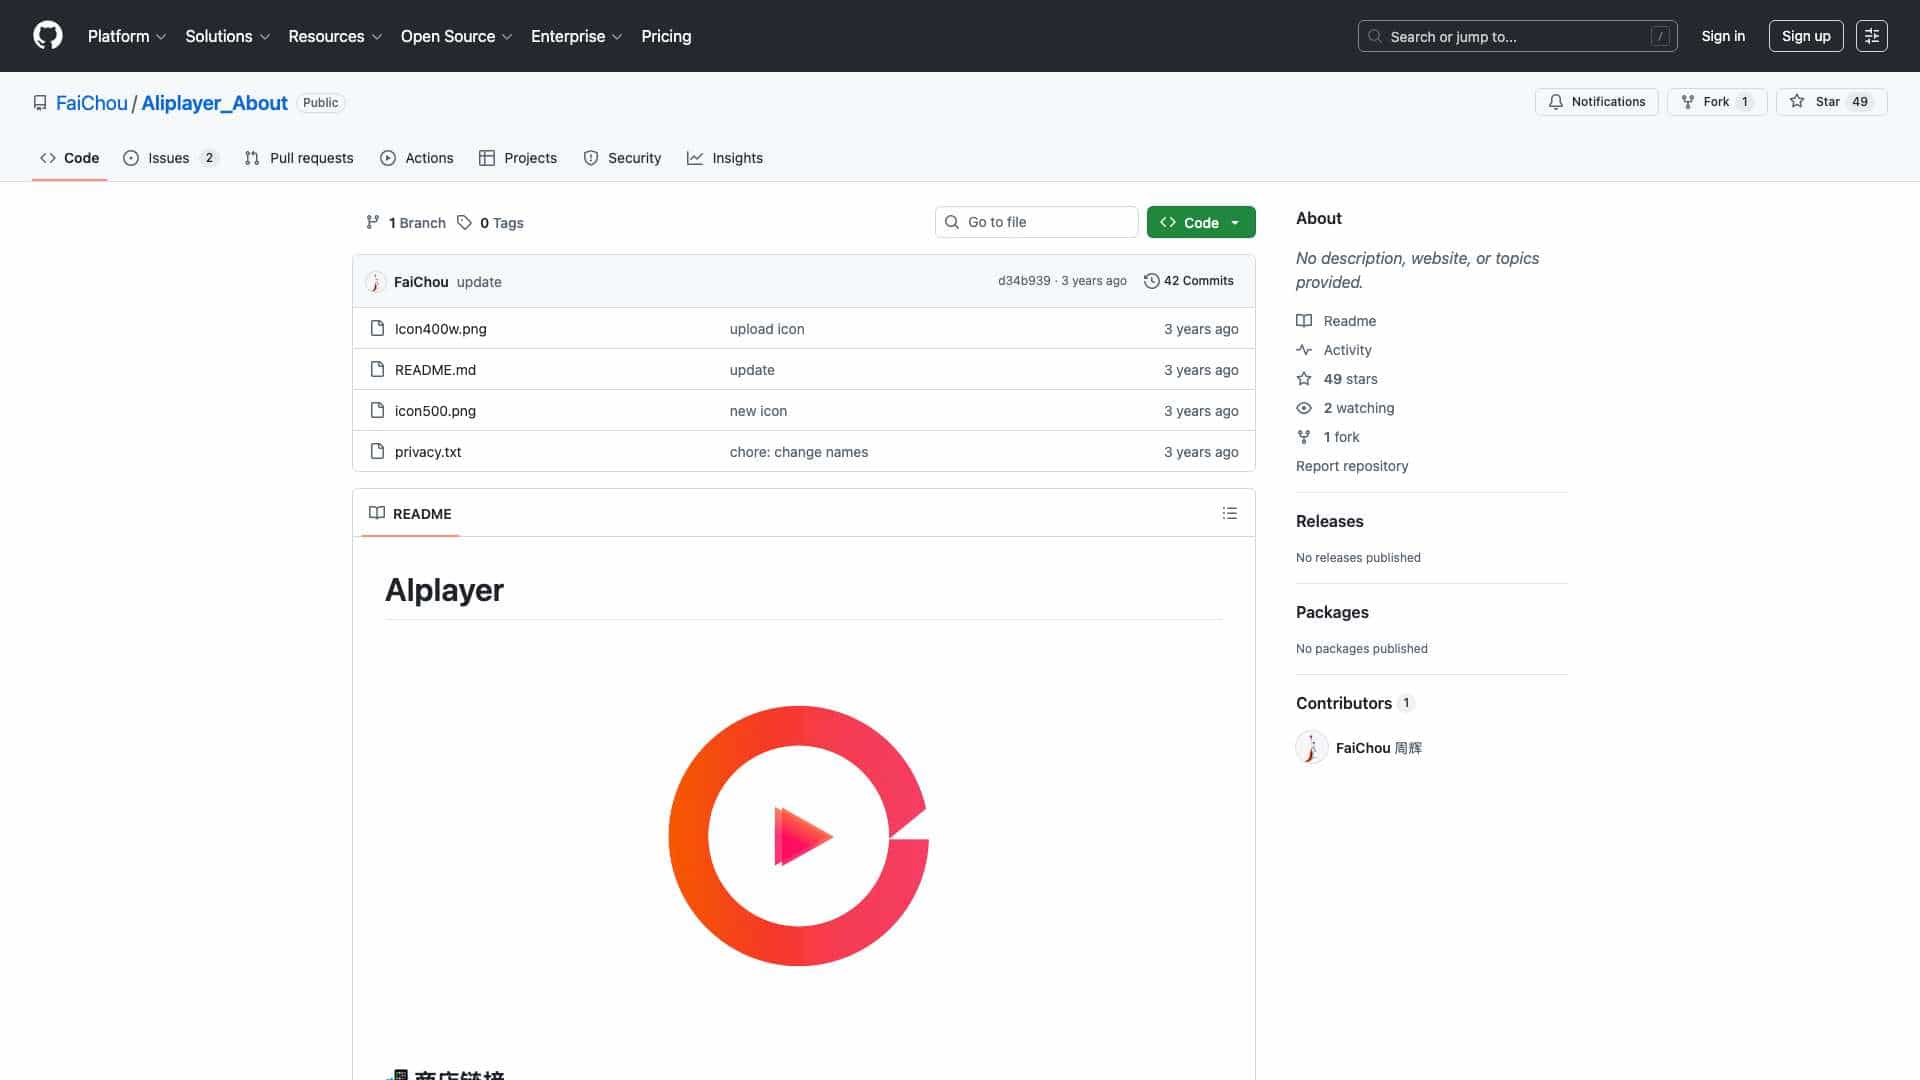Open the README outline icon
Screen dimensions: 1920x1080
[1229, 513]
